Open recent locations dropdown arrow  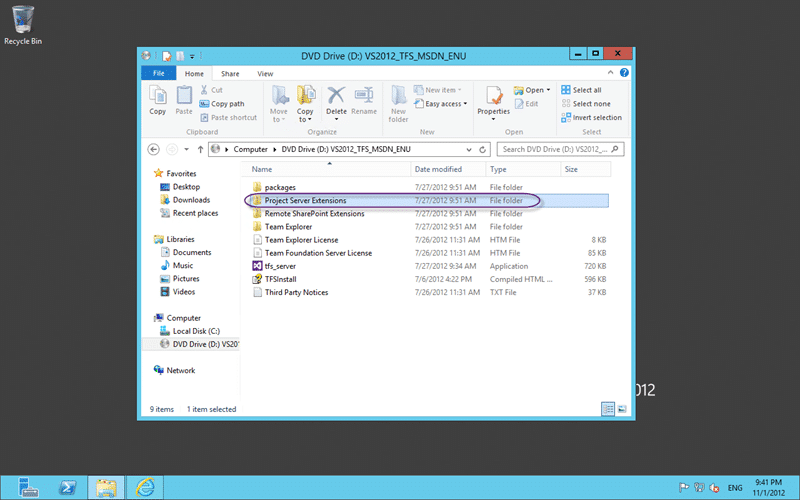[186, 149]
